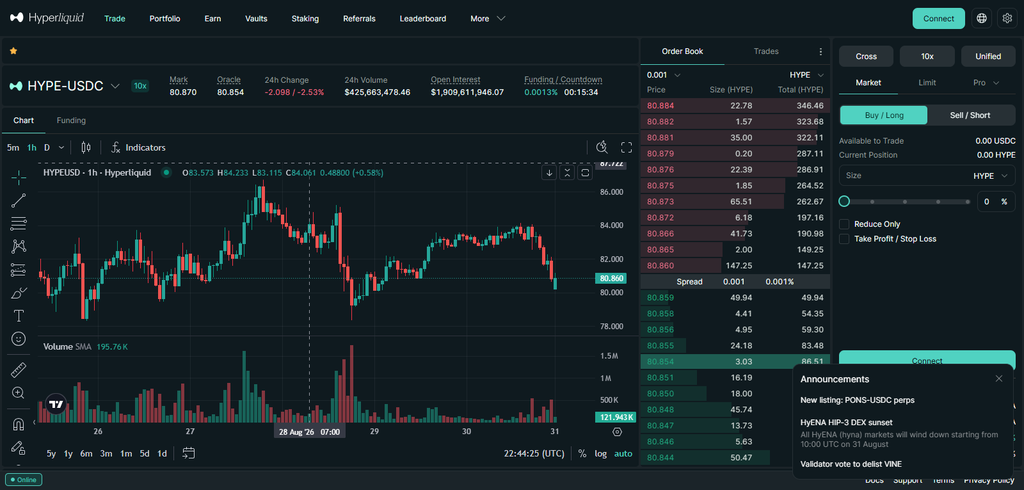
Task: Select the ruler measure tool
Action: pyautogui.click(x=19, y=370)
